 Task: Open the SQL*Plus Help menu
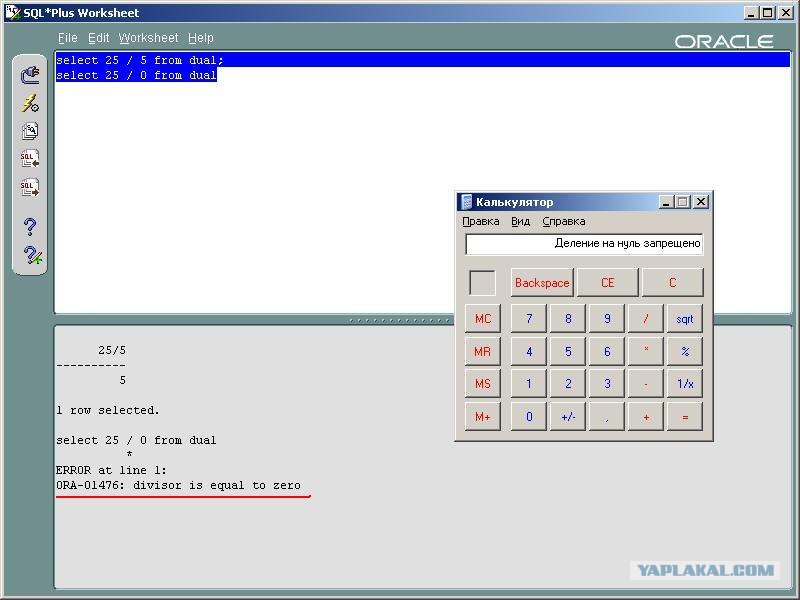click(201, 38)
